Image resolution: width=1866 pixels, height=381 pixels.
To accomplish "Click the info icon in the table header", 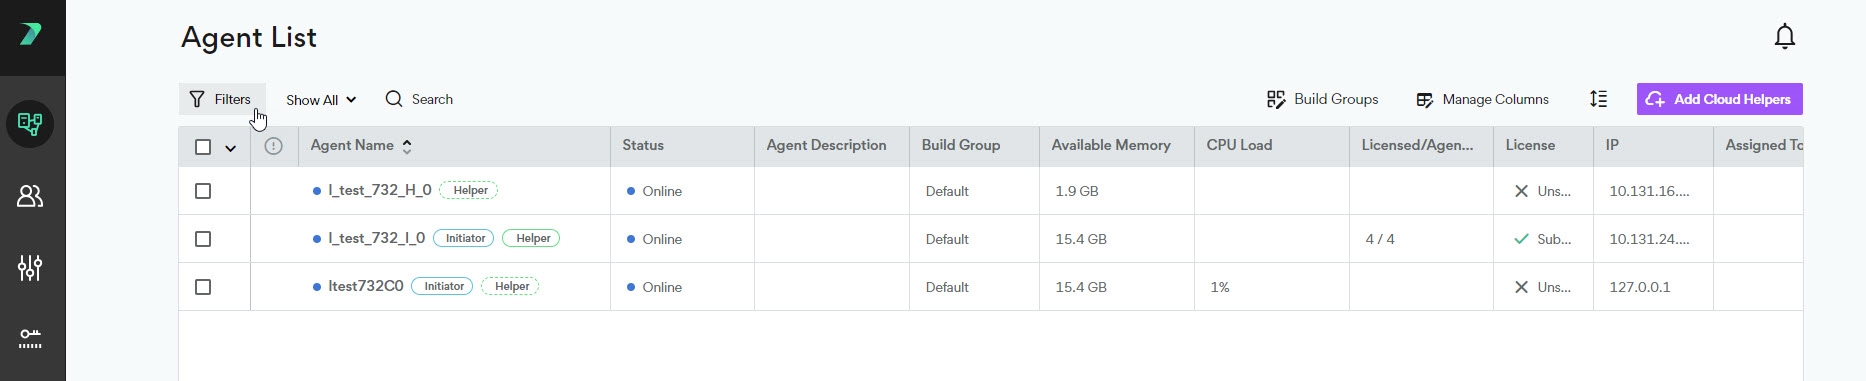I will coord(273,146).
